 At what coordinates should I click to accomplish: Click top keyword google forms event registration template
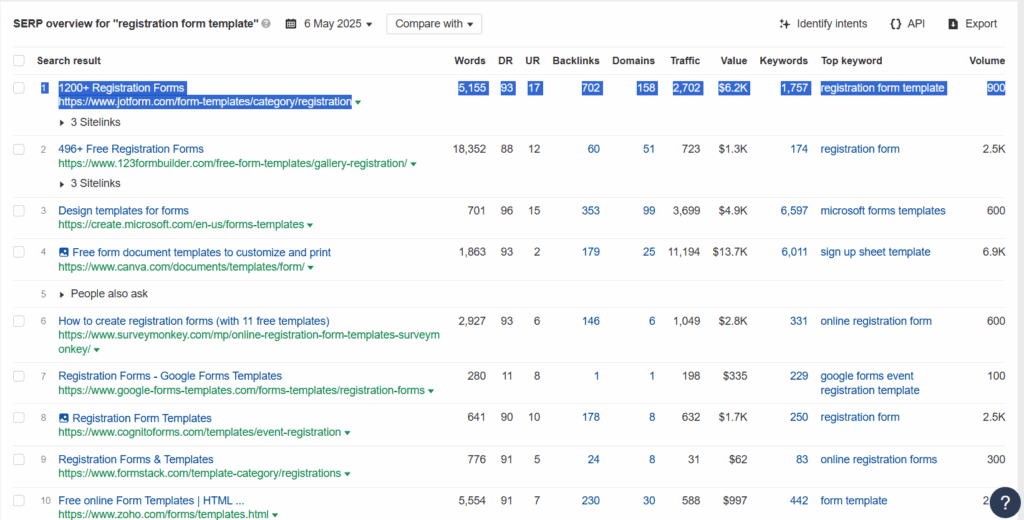(x=870, y=383)
